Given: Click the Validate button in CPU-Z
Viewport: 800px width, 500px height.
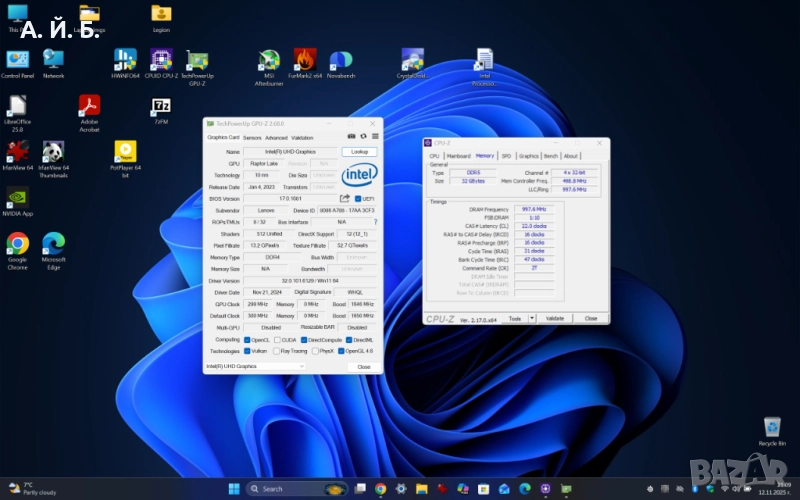Looking at the screenshot, I should [555, 318].
